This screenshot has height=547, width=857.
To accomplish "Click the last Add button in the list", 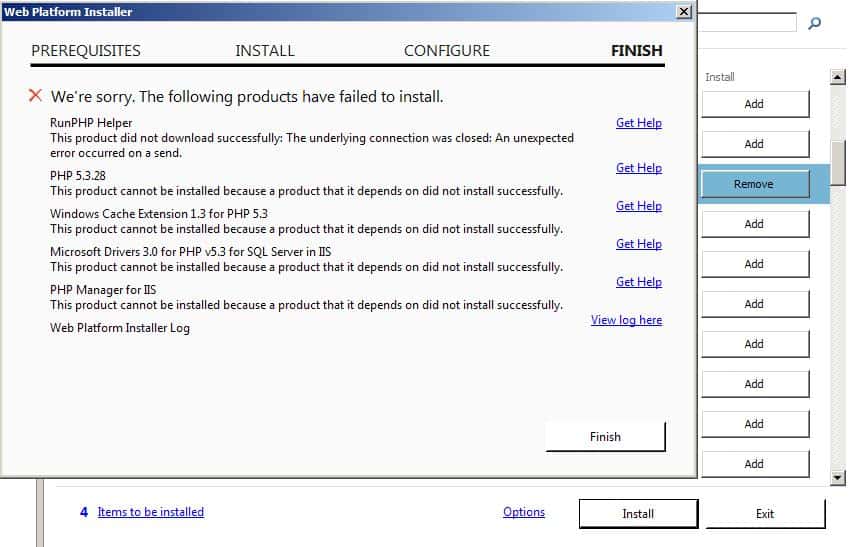I will coord(755,464).
